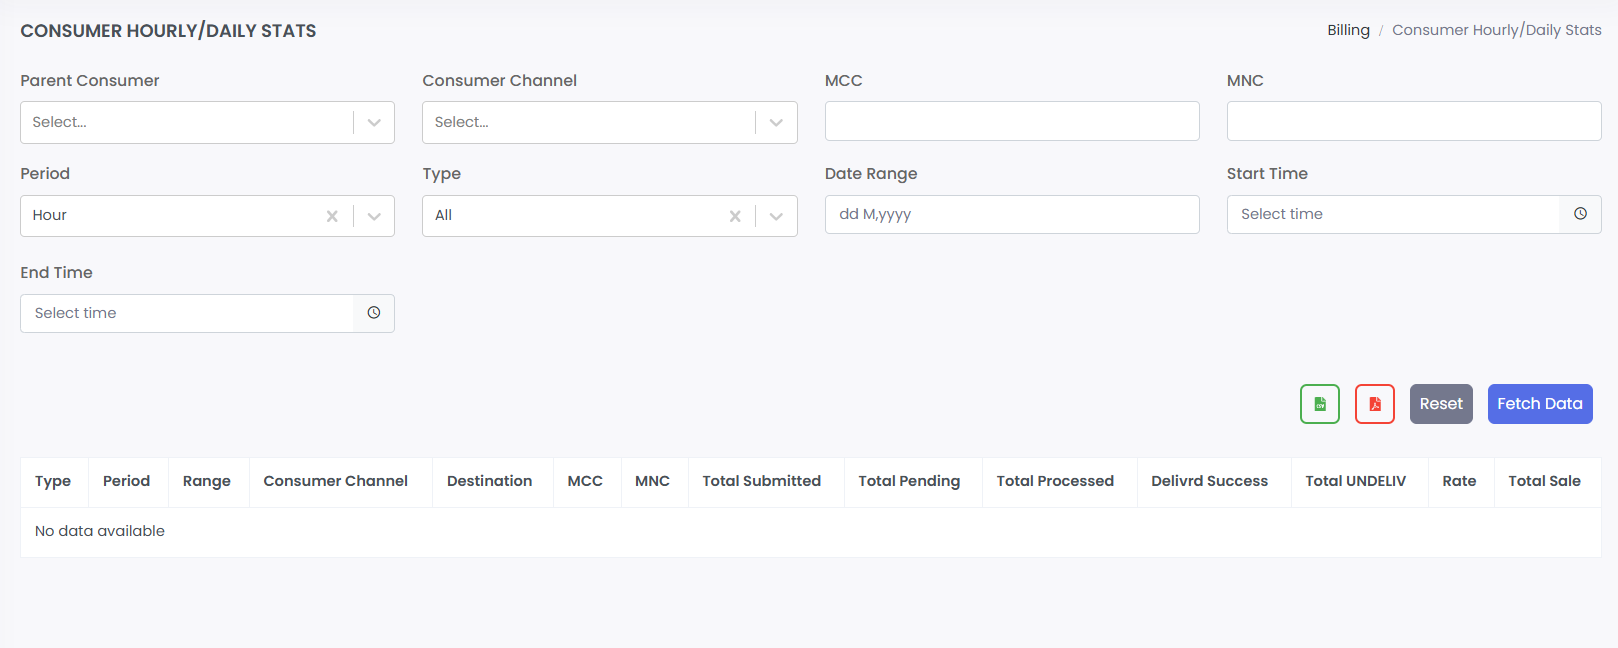Clear the Type selection with X icon
Image resolution: width=1618 pixels, height=648 pixels.
click(735, 216)
